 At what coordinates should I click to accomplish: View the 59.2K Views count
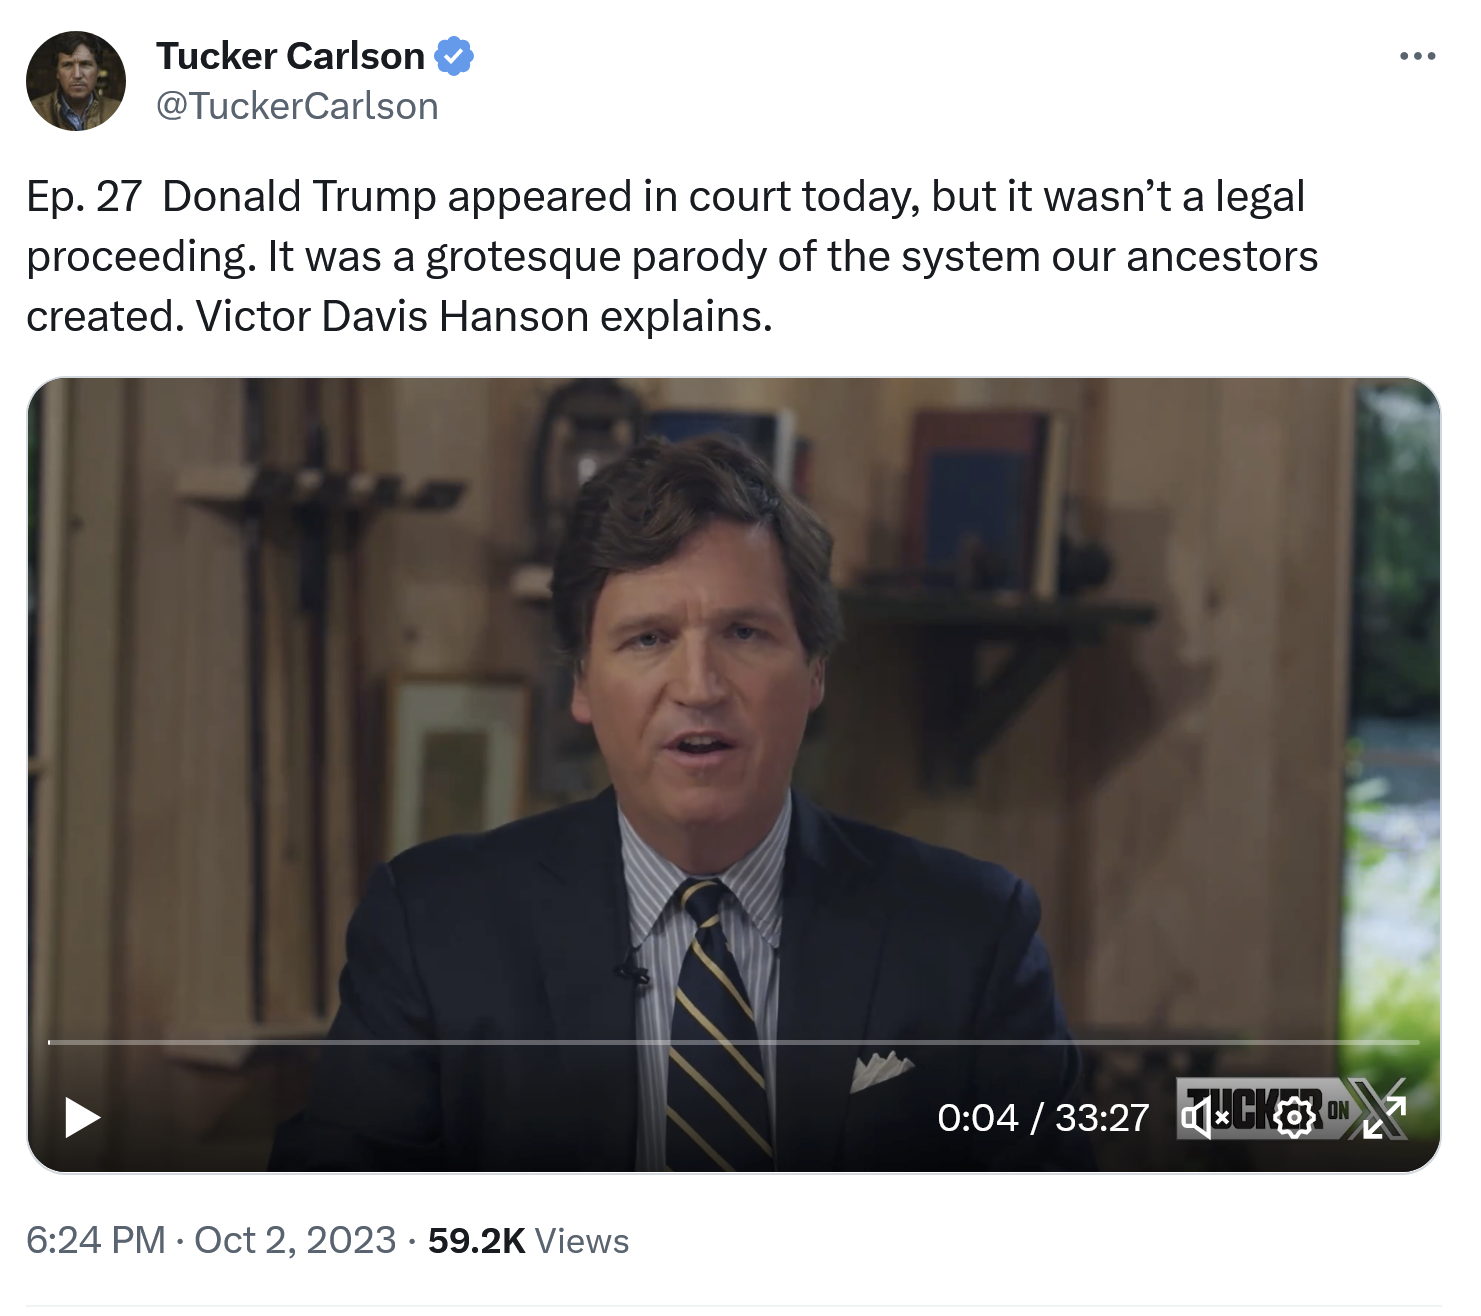click(x=528, y=1240)
